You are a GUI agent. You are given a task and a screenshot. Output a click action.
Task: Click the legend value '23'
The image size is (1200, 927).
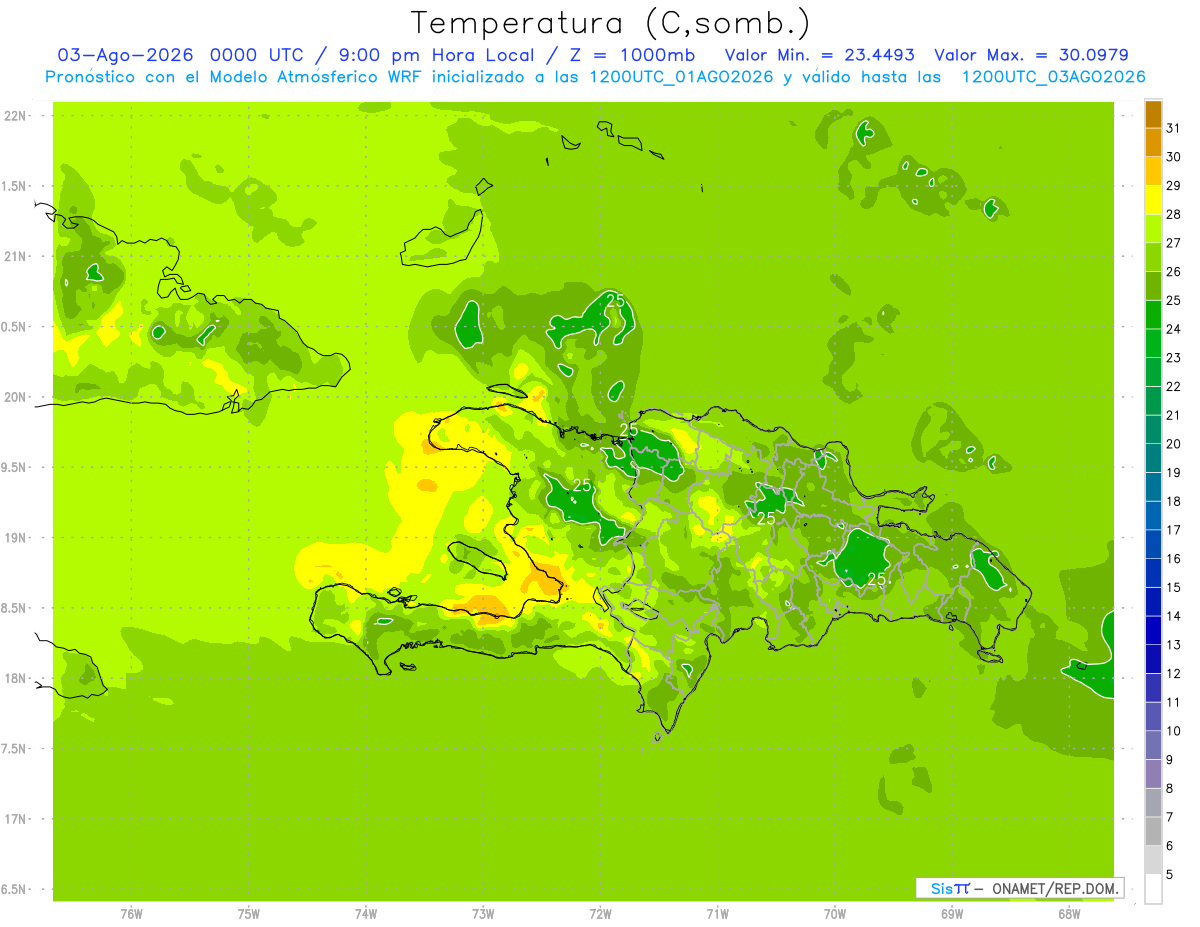click(x=1174, y=358)
